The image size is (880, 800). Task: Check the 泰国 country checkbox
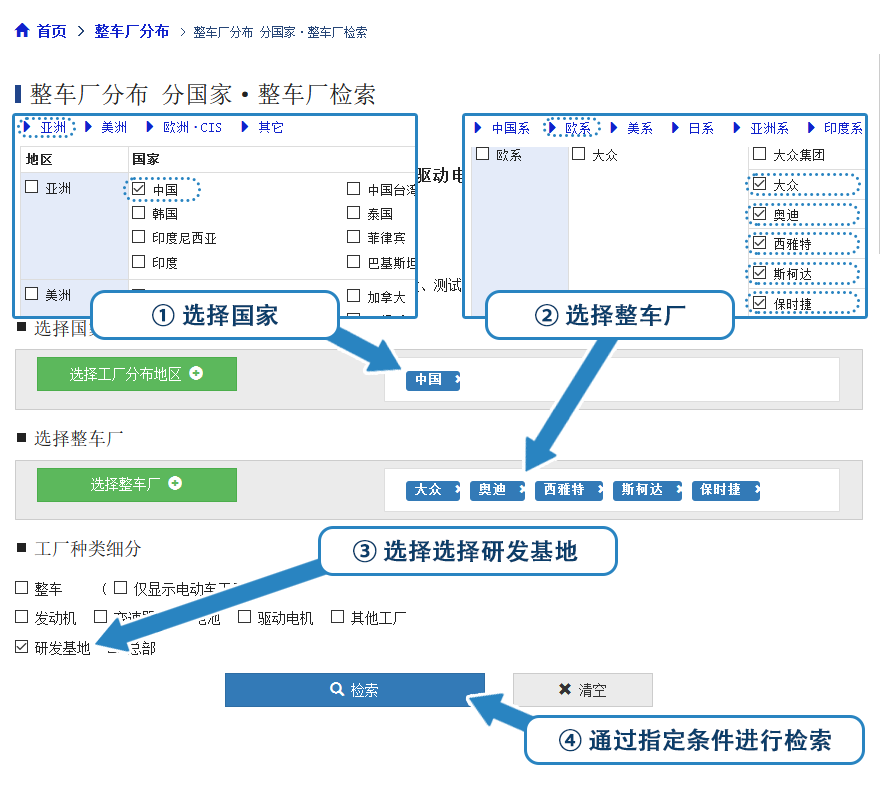(354, 213)
